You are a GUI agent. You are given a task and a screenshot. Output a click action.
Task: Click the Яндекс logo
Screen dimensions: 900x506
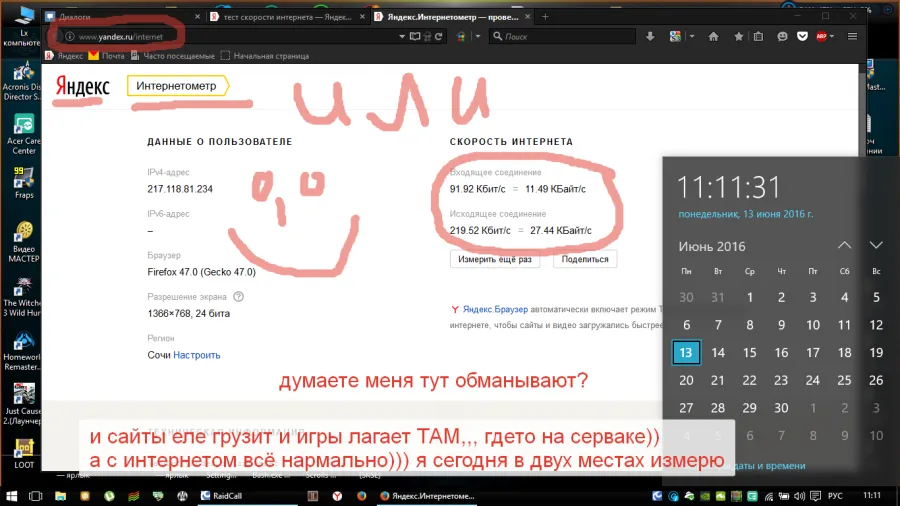pos(83,87)
